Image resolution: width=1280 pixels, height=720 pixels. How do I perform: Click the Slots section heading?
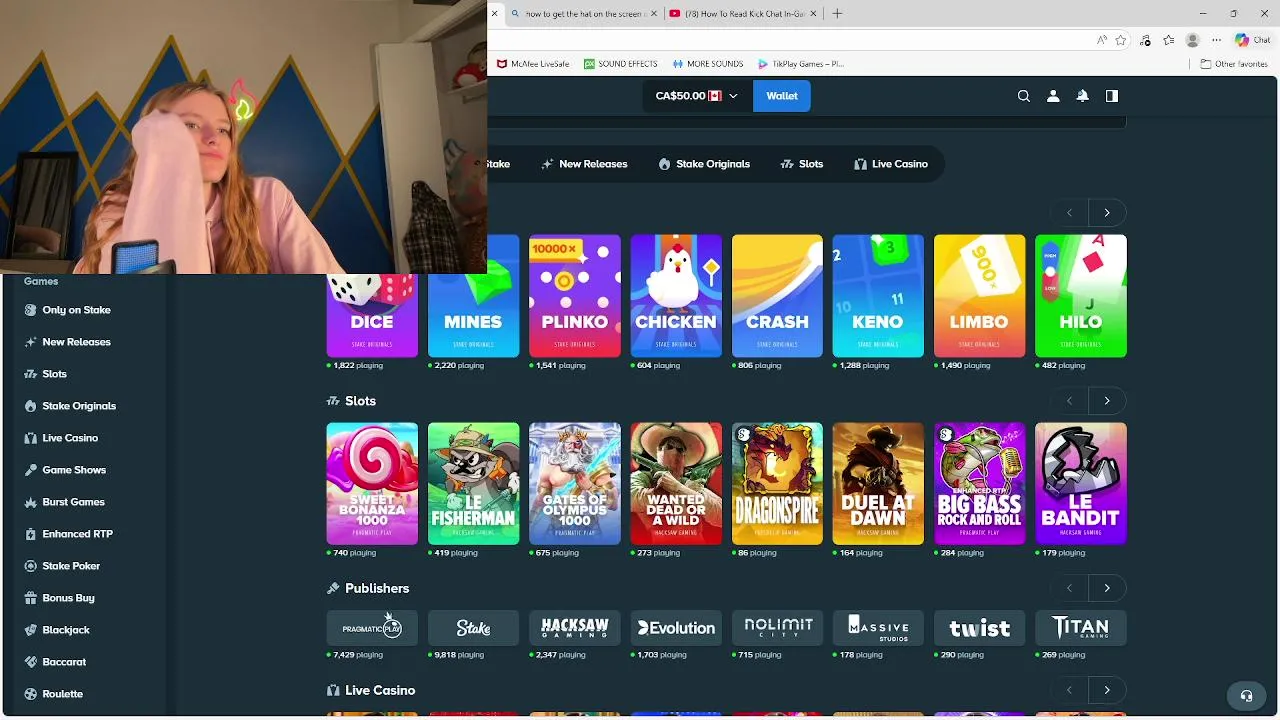tap(360, 401)
